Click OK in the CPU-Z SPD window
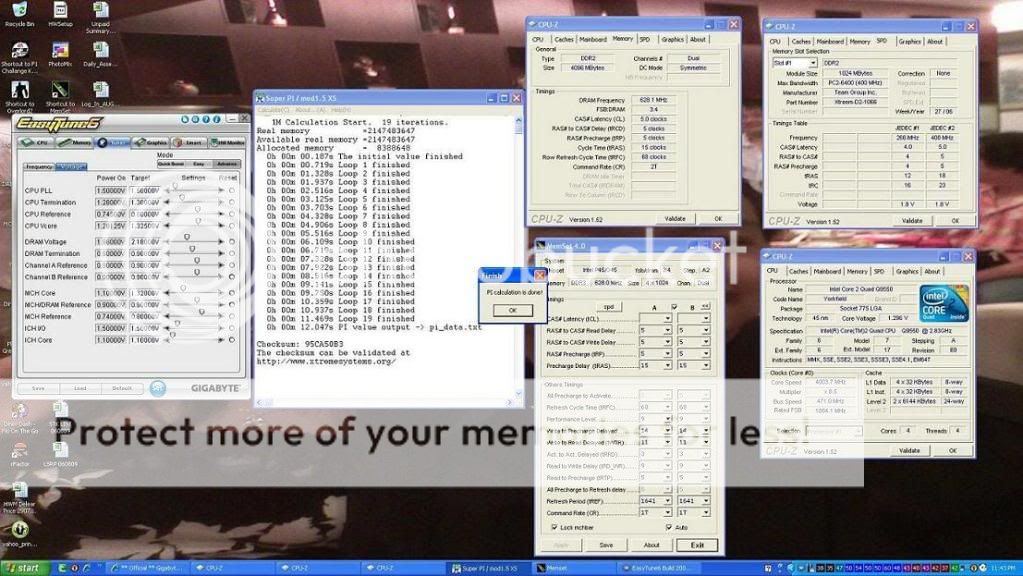The width and height of the screenshot is (1023, 576). click(955, 221)
